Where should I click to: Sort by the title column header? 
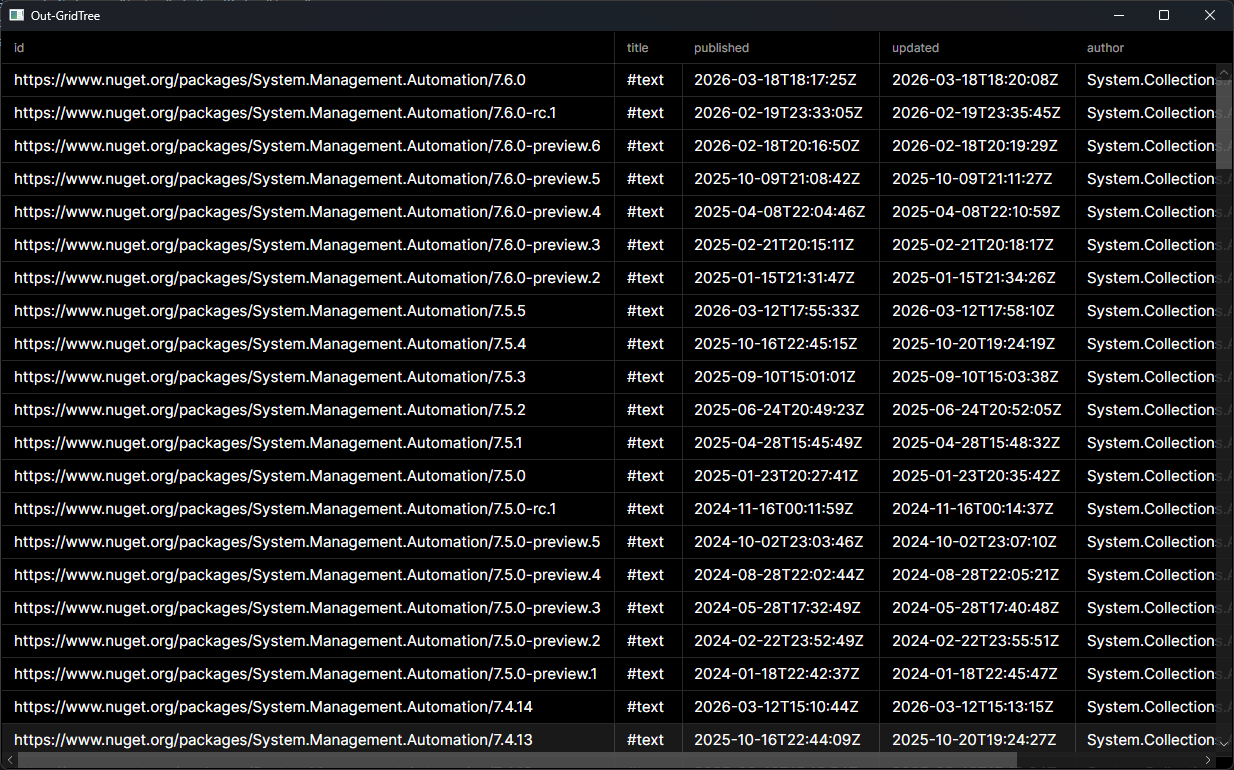(648, 47)
